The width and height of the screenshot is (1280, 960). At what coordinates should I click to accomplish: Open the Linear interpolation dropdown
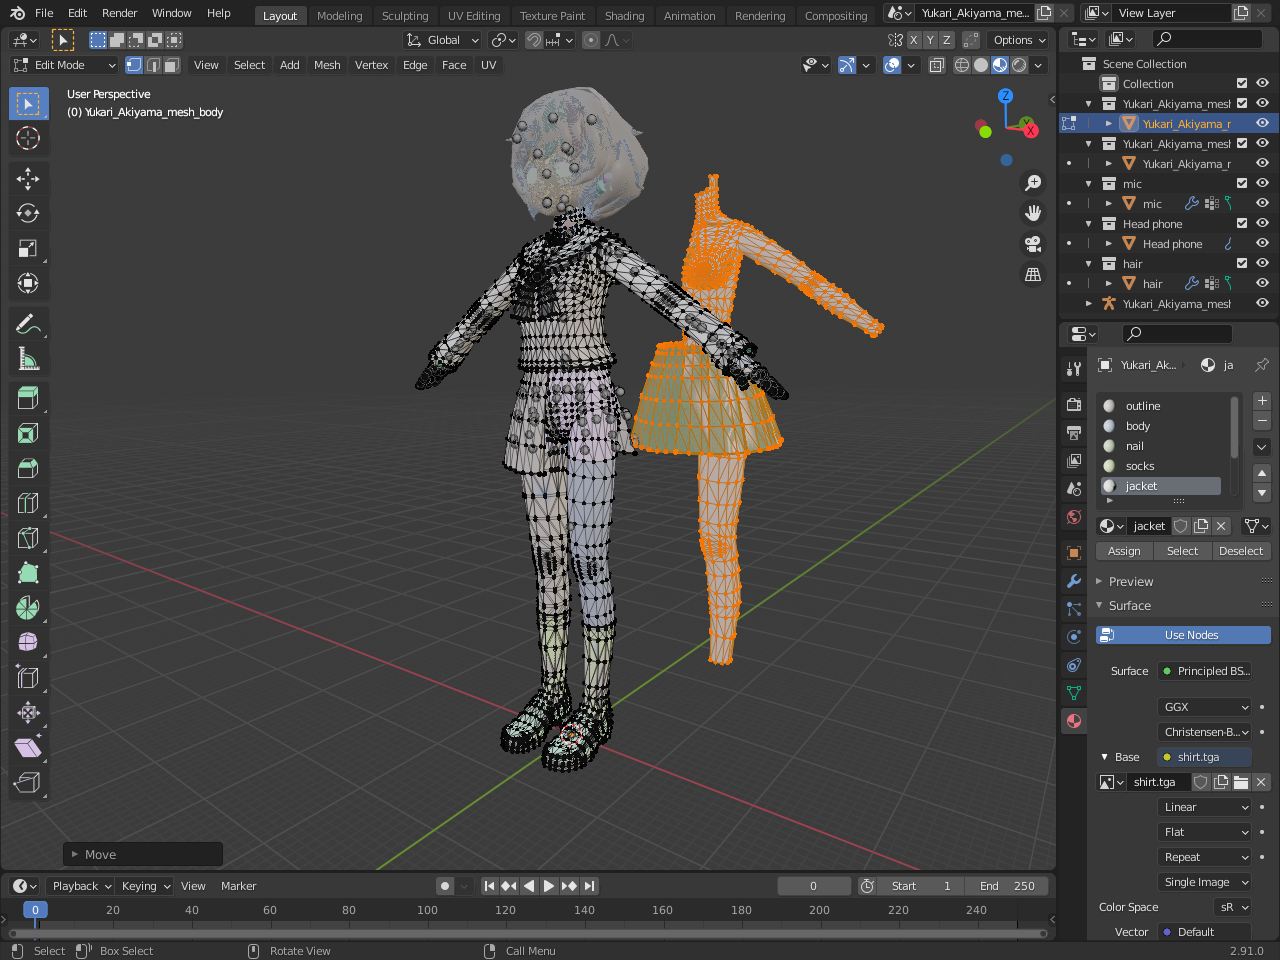tap(1204, 807)
